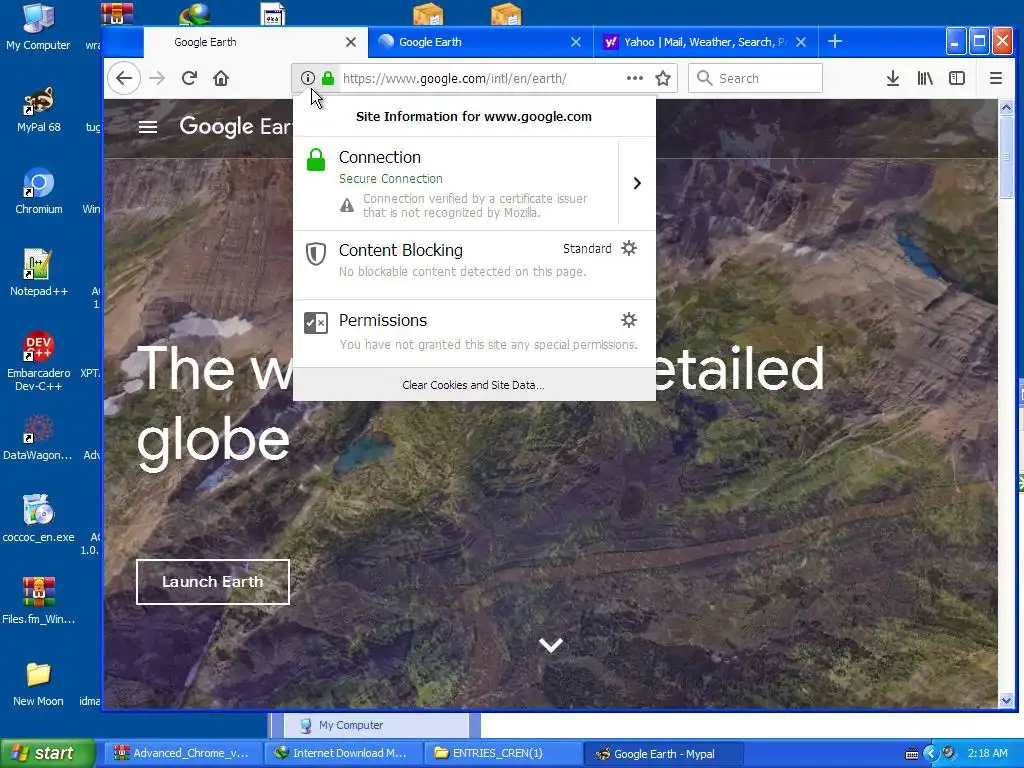Open page actions three-dots menu
The width and height of the screenshot is (1024, 768).
tap(635, 78)
